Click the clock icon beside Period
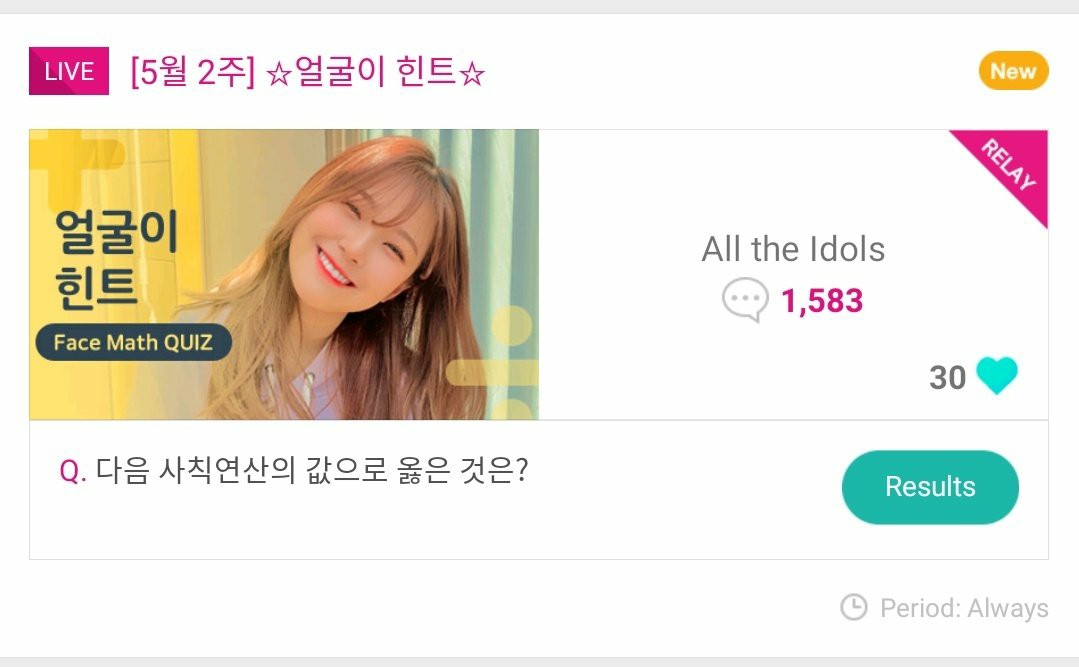Screen dimensions: 1079x667 click(853, 607)
